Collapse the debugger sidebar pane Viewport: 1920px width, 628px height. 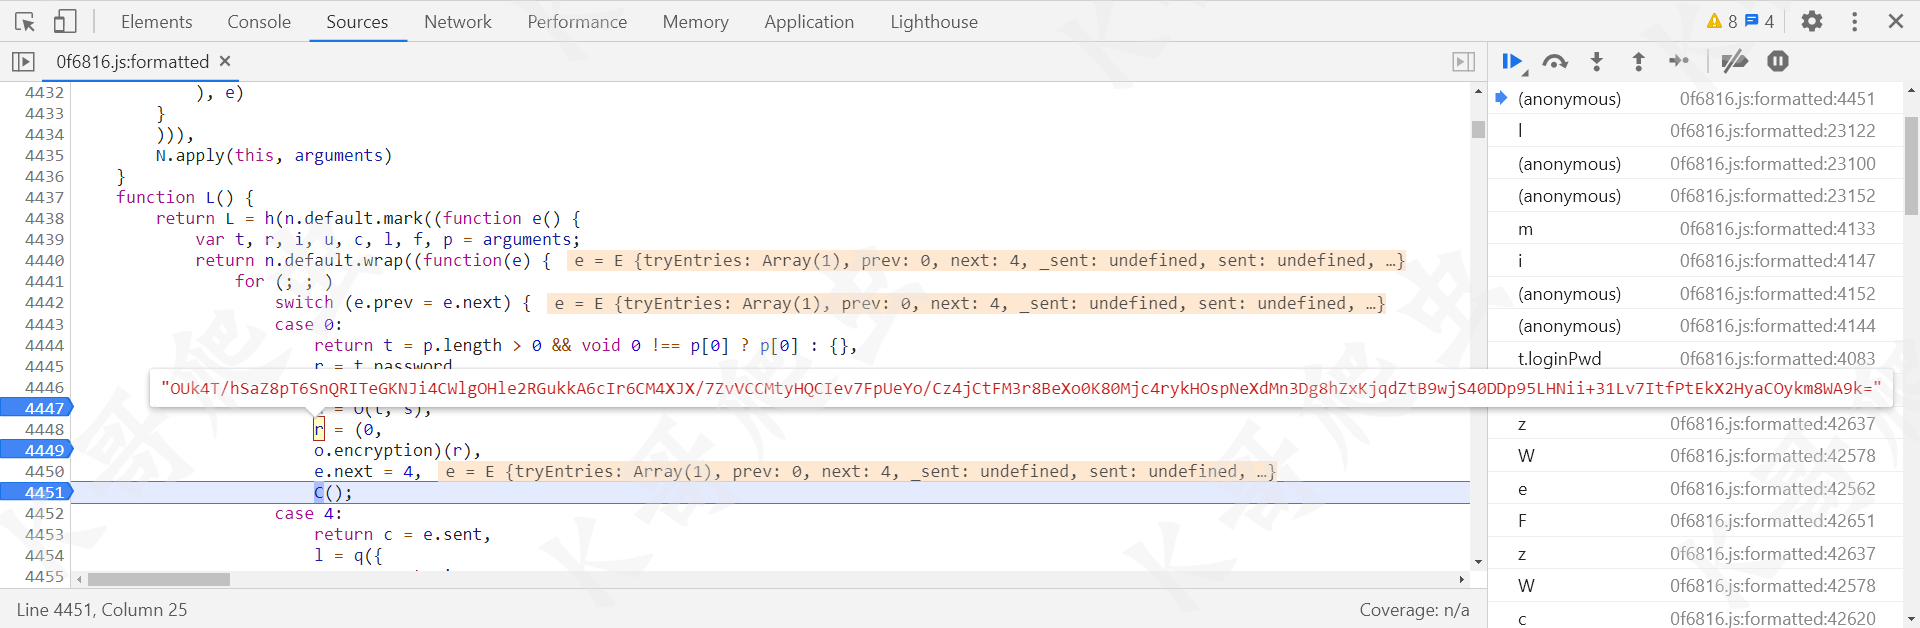click(1463, 62)
